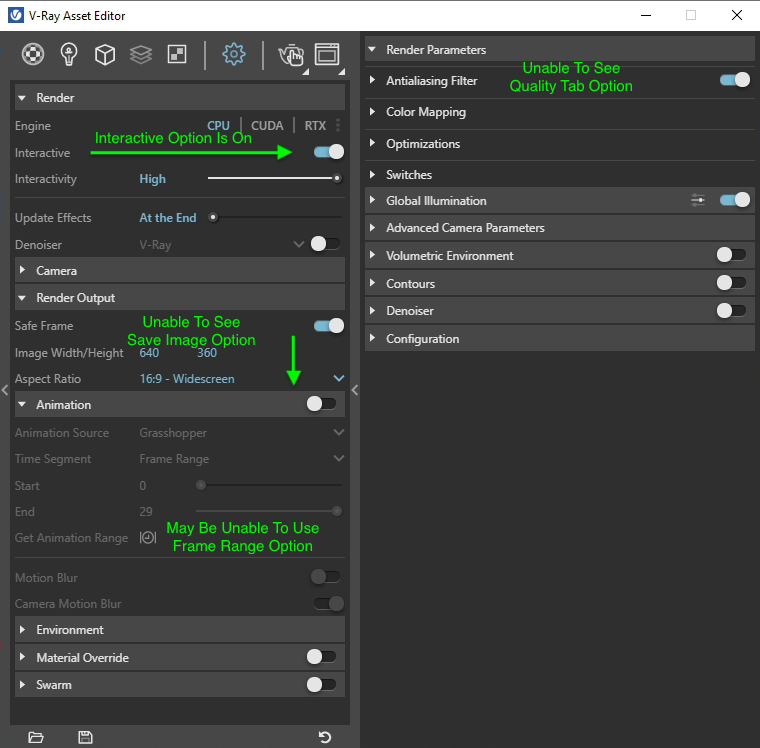760x748 pixels.
Task: Enable the Animation toggle
Action: pos(321,403)
